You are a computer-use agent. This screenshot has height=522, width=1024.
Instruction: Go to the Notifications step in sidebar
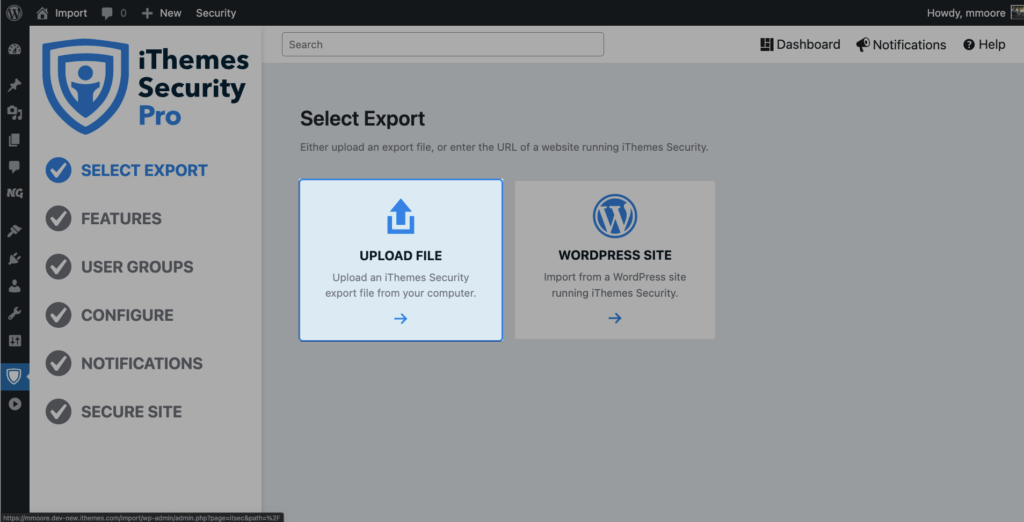[x=124, y=363]
